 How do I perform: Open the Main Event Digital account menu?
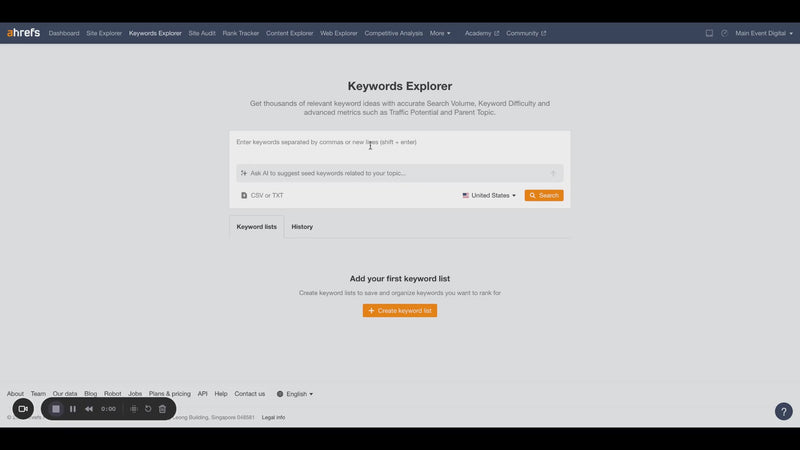click(763, 33)
